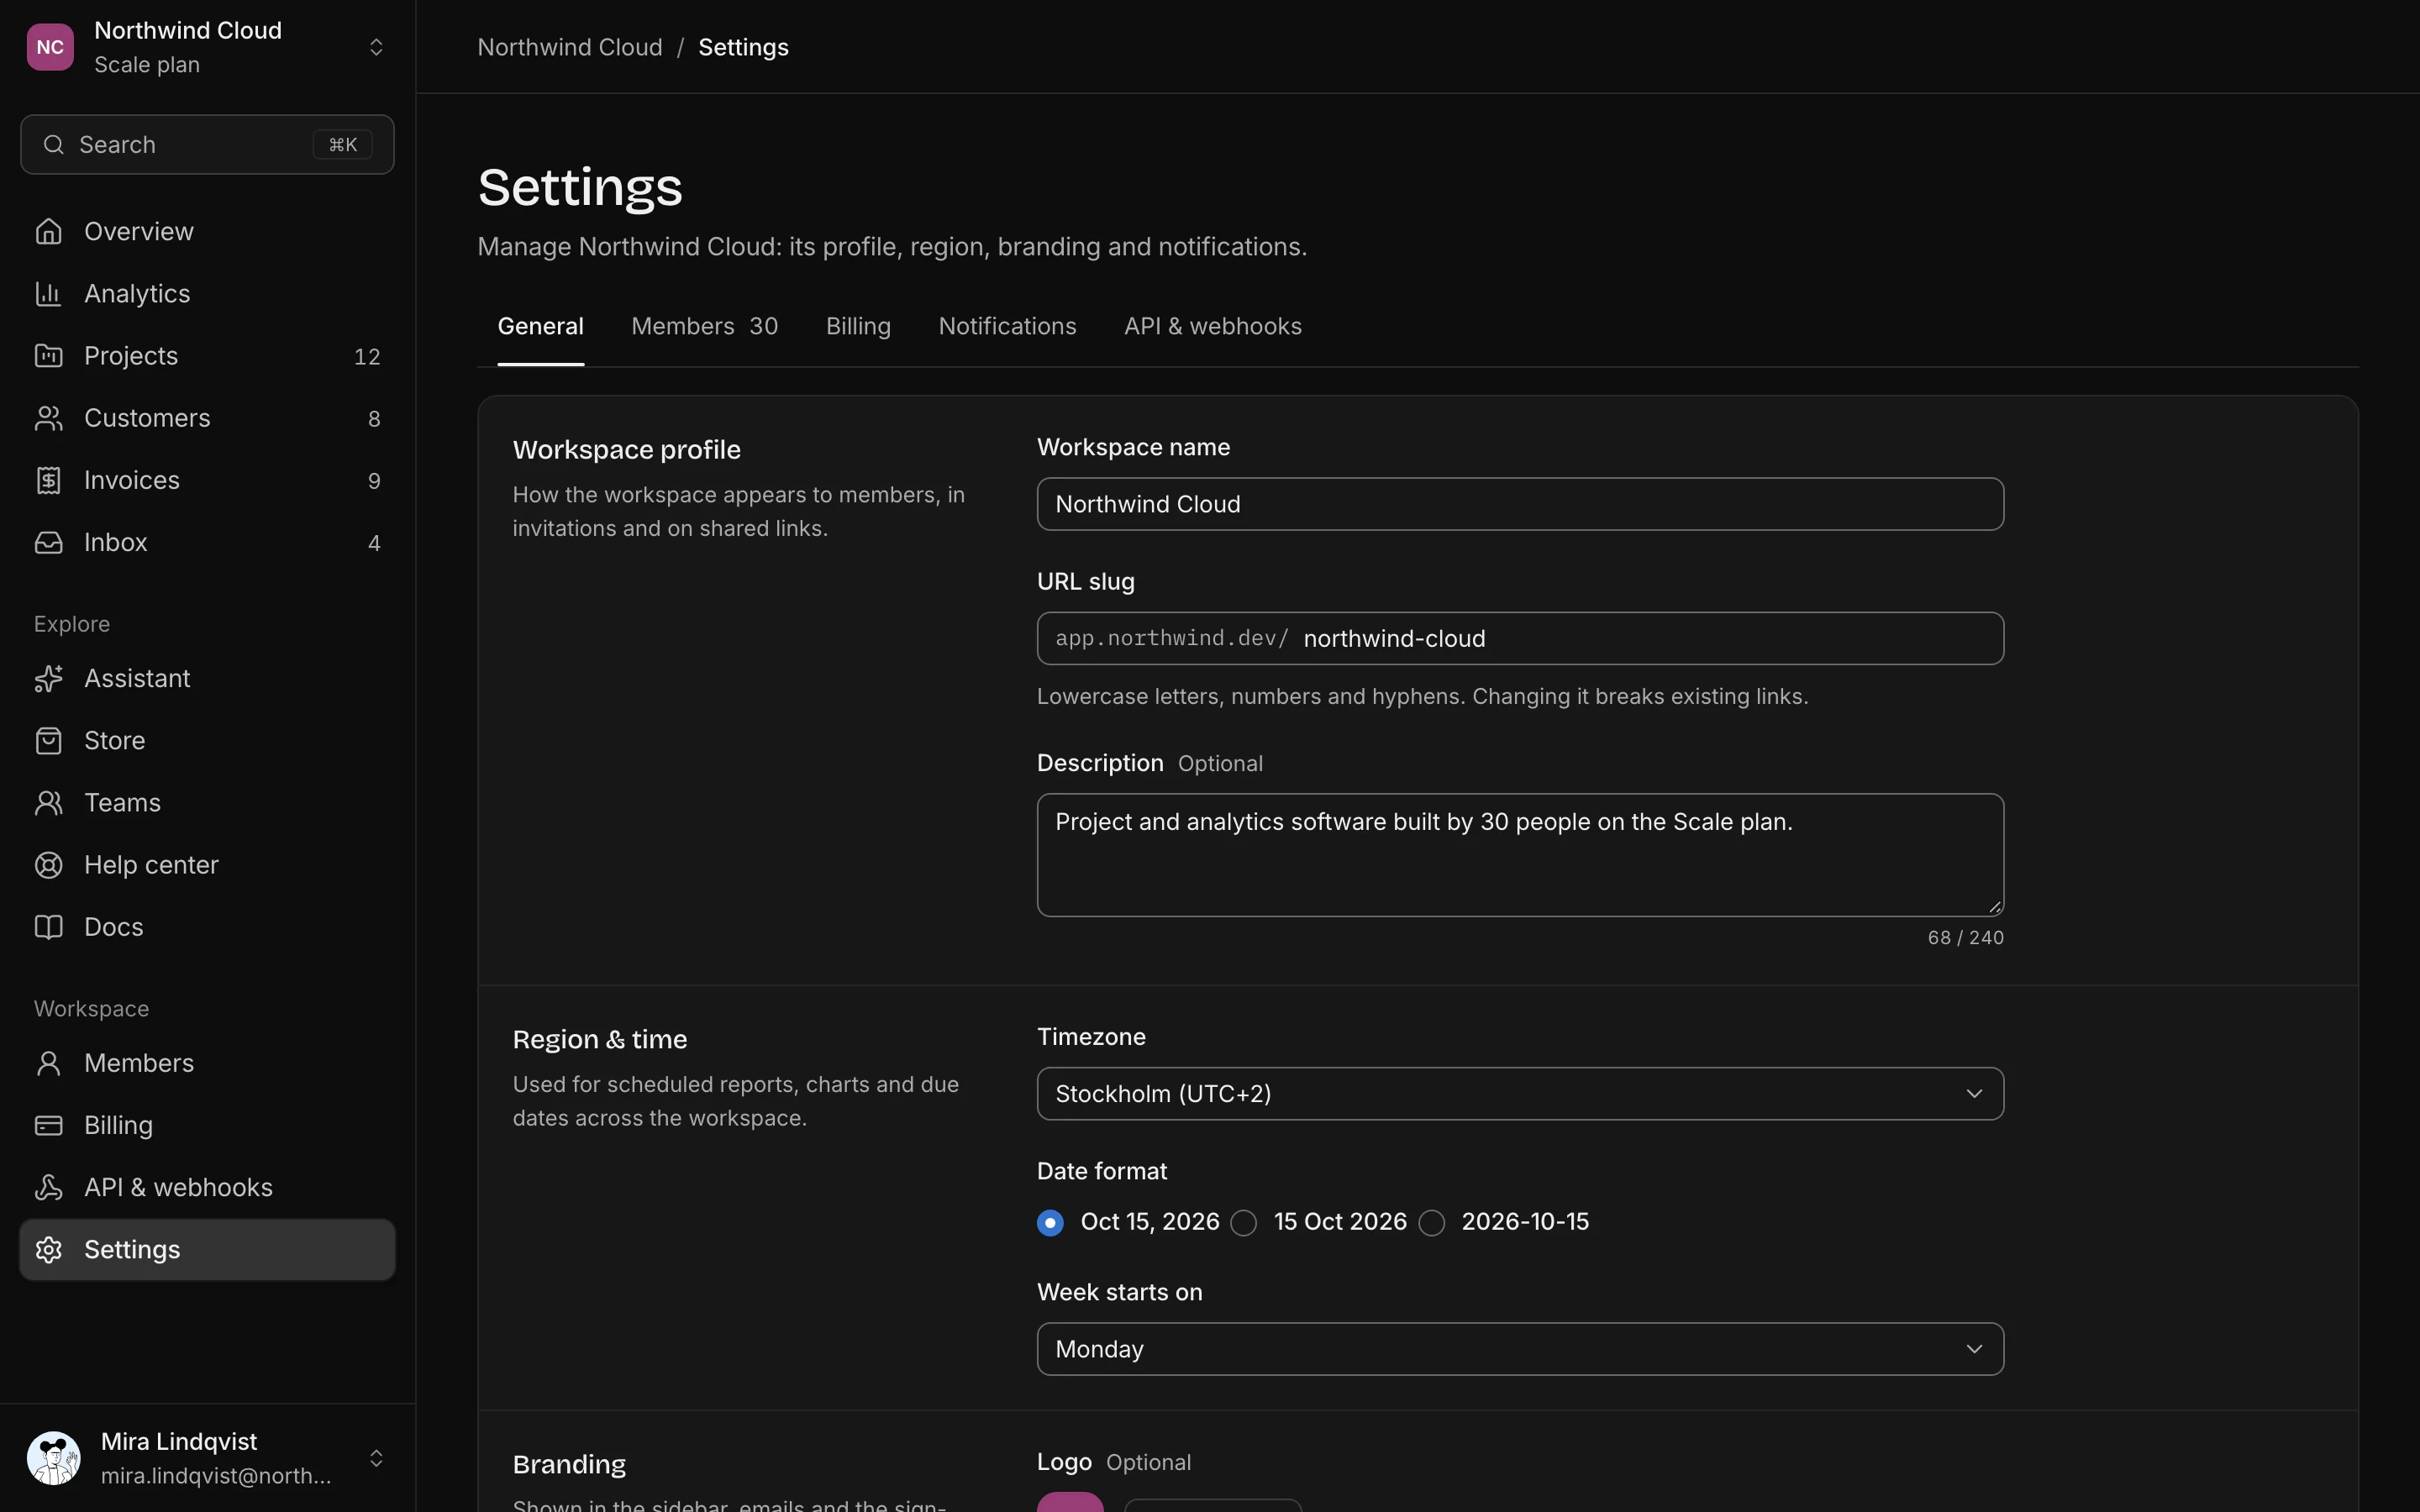Click the Description text area
Viewport: 2420px width, 1512px height.
(1520, 855)
